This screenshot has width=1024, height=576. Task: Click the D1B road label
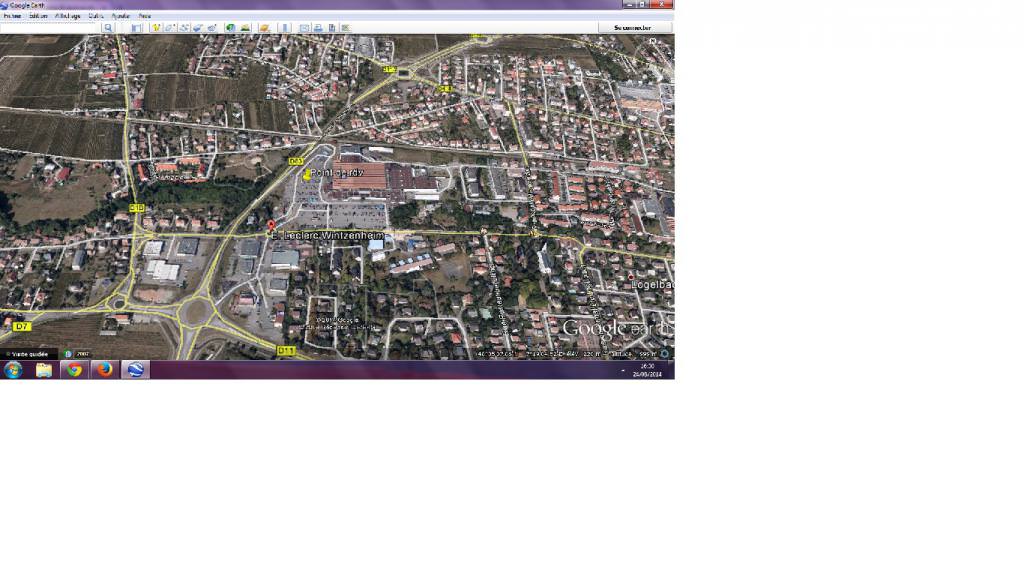(136, 208)
